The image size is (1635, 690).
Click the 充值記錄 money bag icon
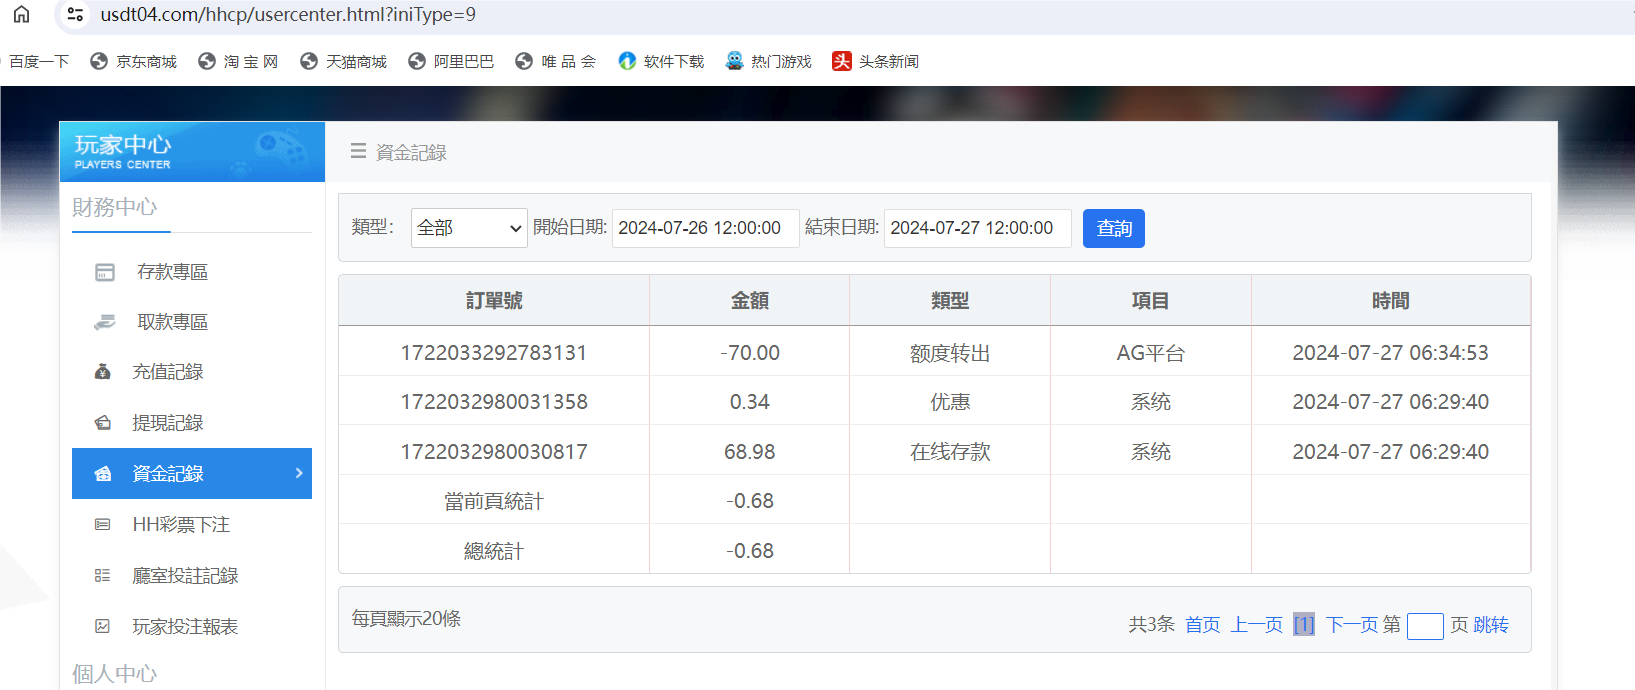(x=102, y=372)
